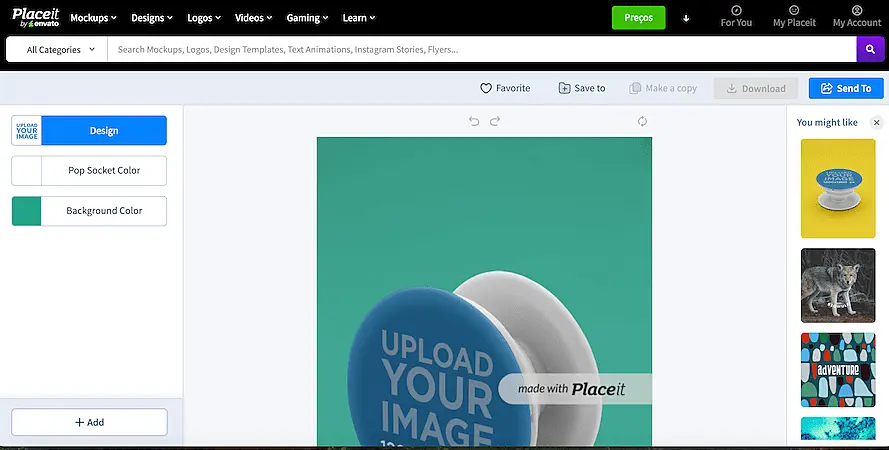Click the blue Design button

click(104, 130)
